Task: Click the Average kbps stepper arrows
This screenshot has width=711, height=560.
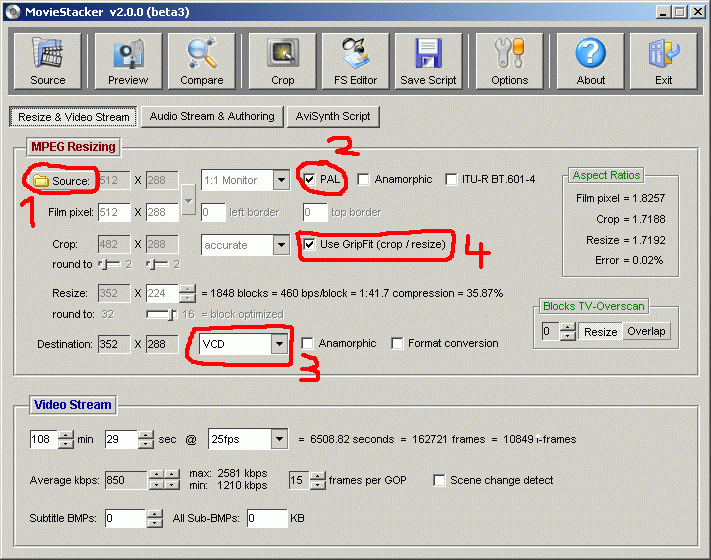Action: (x=164, y=480)
